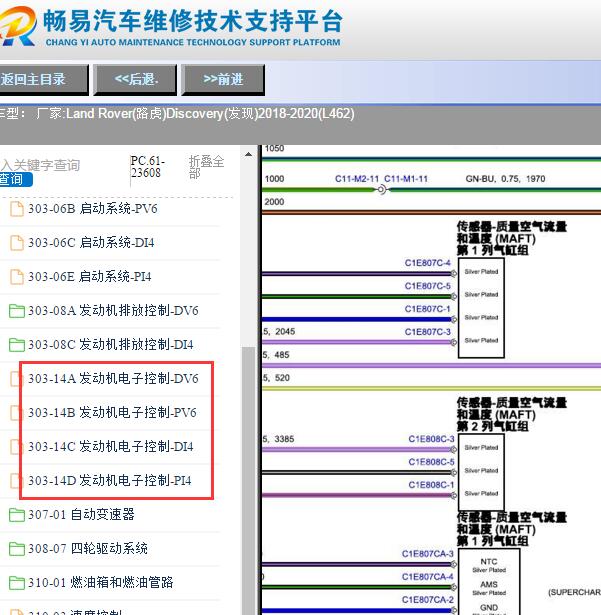The image size is (601, 615).
Task: Open 303-06B 启动系统-PV6 entry
Action: pyautogui.click(x=93, y=209)
